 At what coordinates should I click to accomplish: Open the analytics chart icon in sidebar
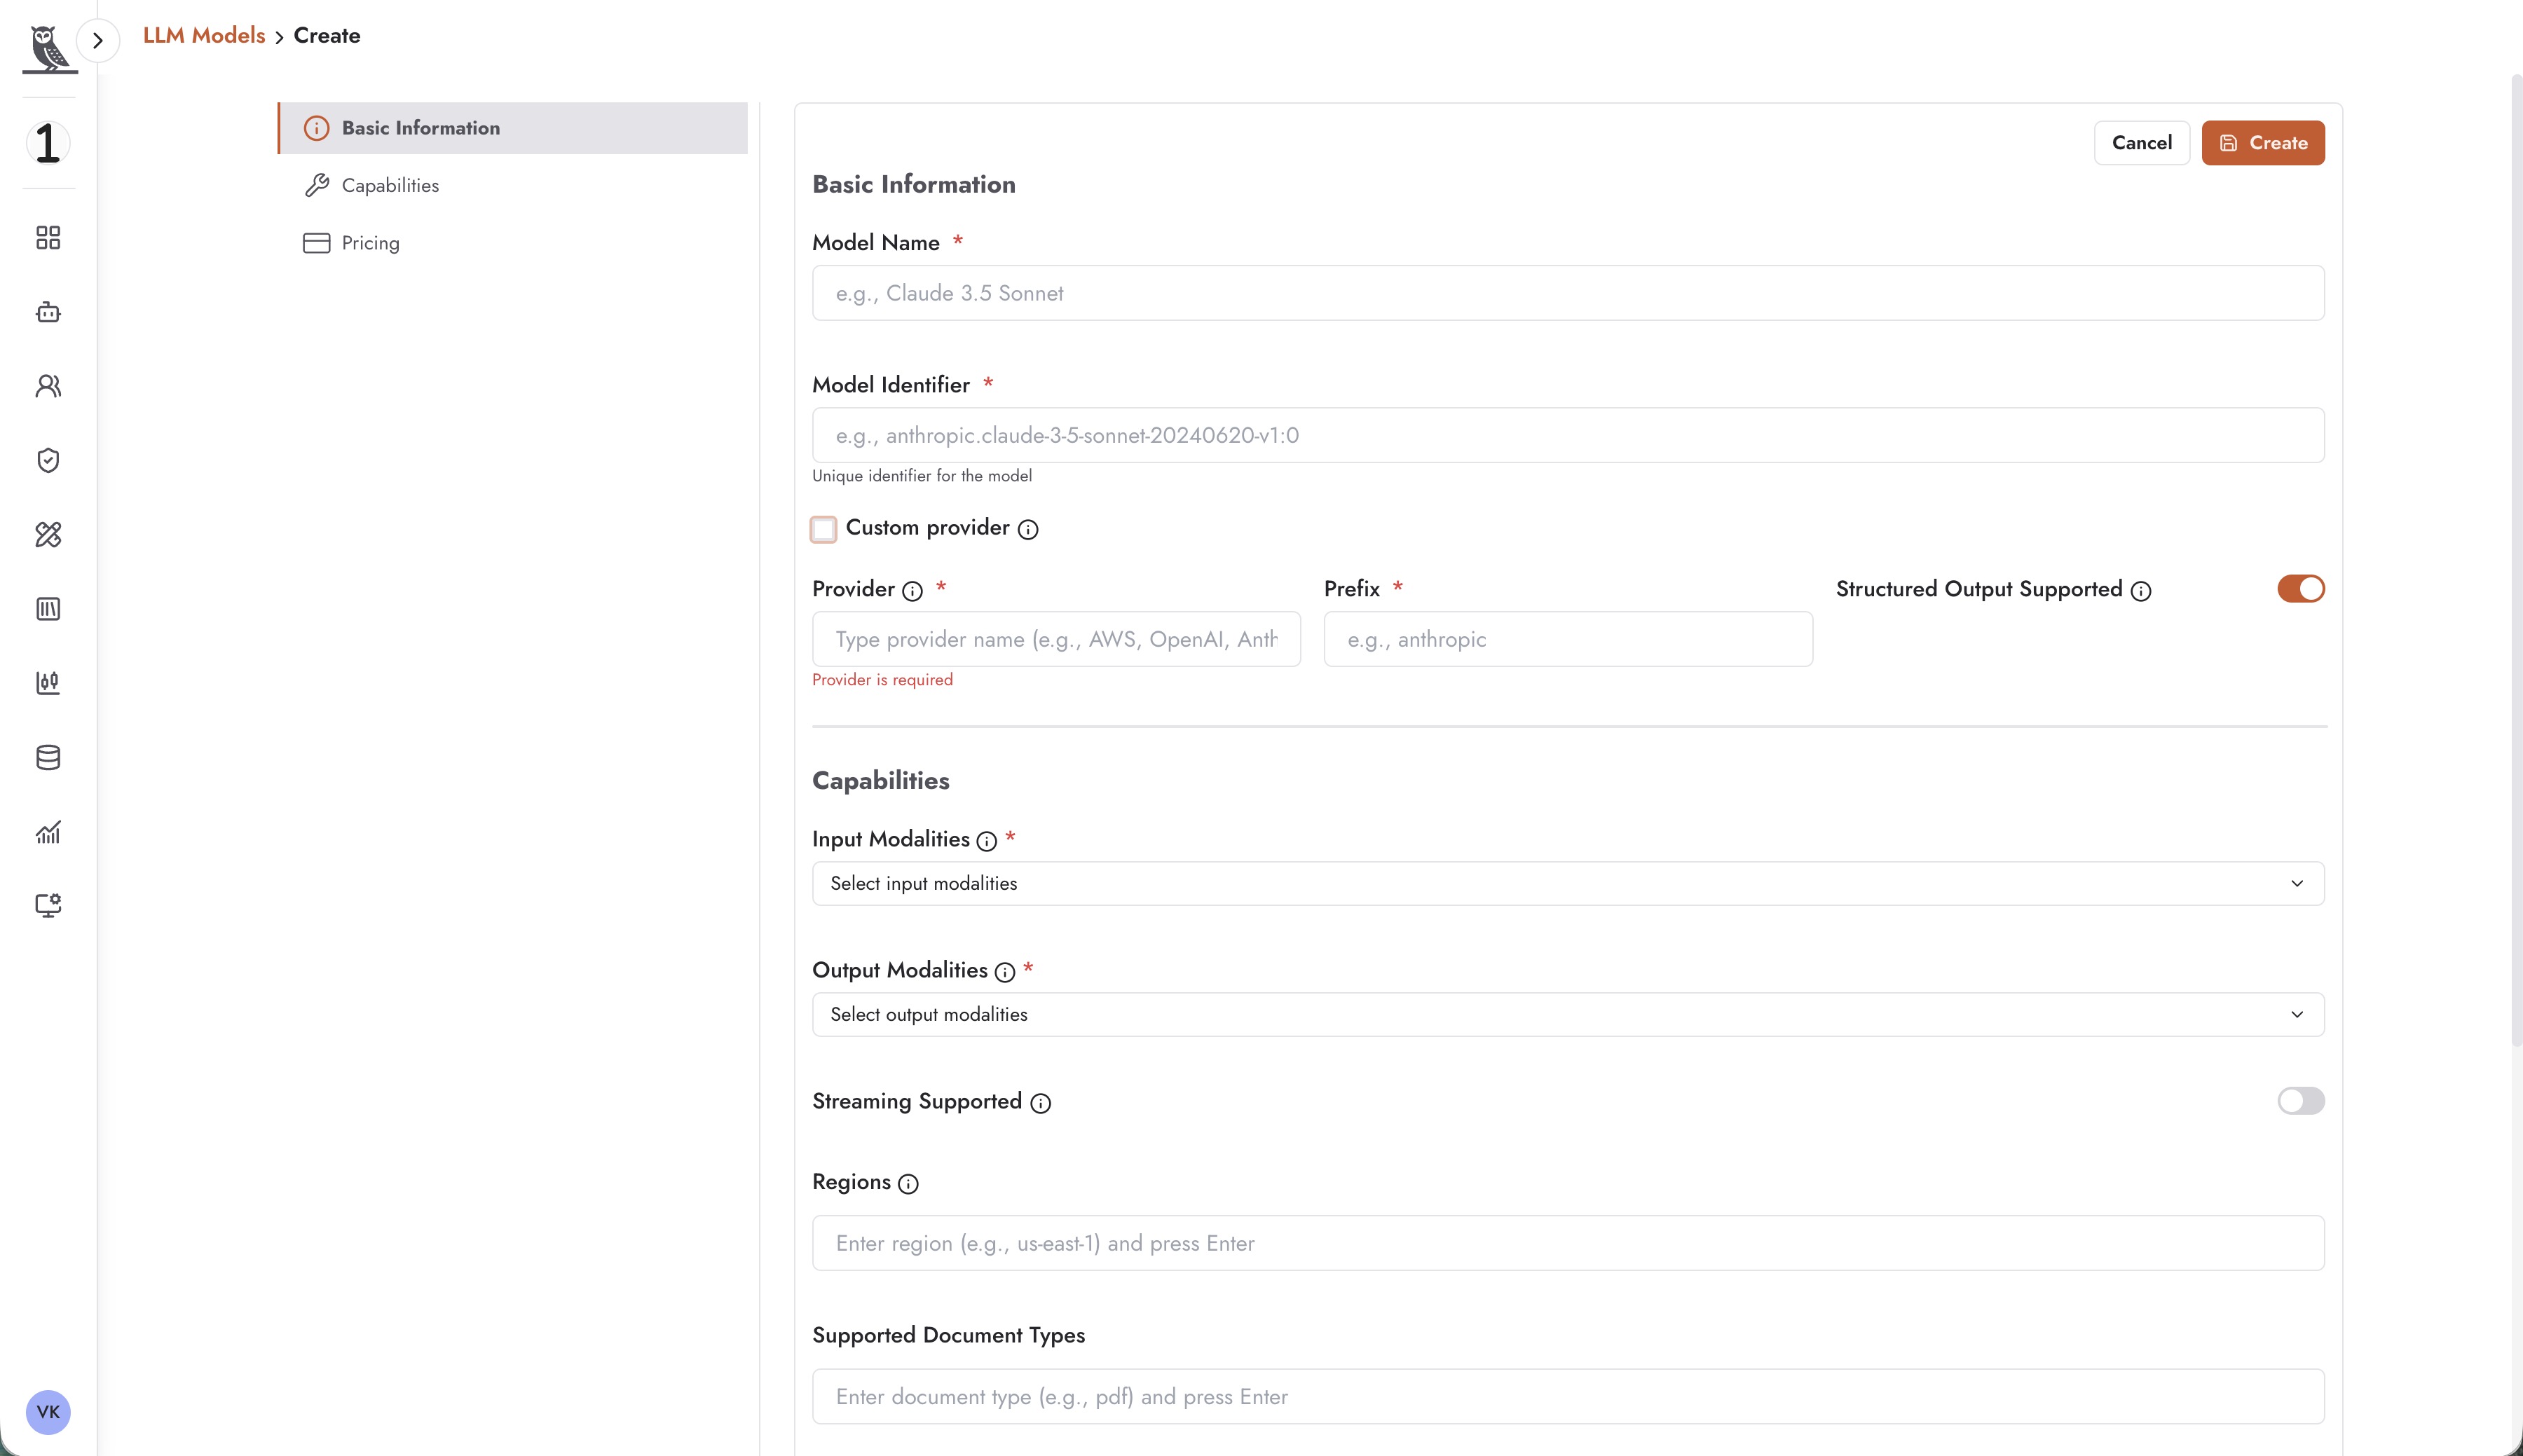pyautogui.click(x=48, y=832)
